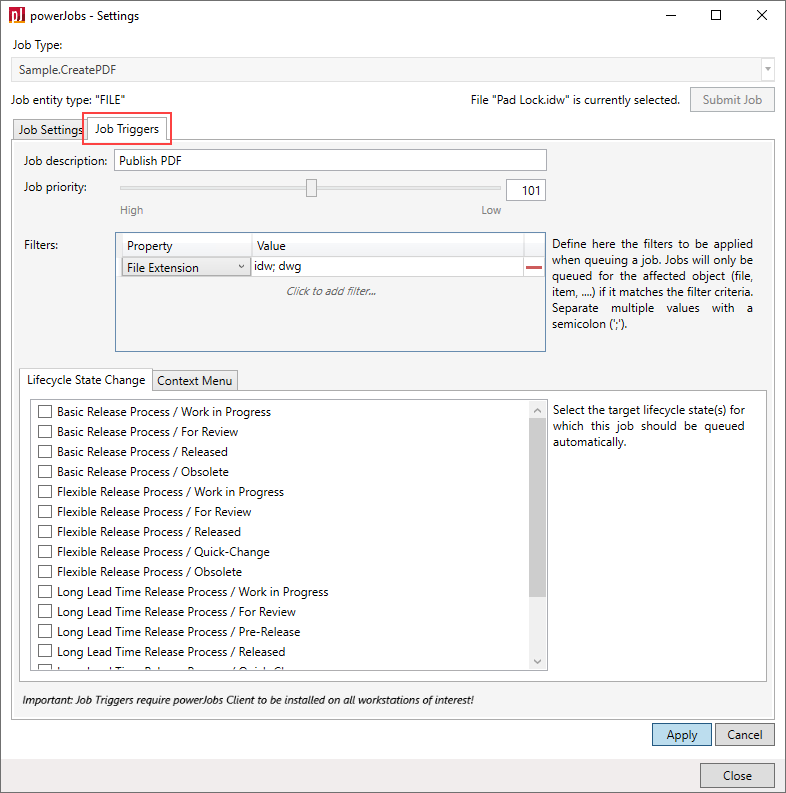Viewport: 786px width, 793px height.
Task: Check Basic Release Process / For Review
Action: pyautogui.click(x=45, y=431)
